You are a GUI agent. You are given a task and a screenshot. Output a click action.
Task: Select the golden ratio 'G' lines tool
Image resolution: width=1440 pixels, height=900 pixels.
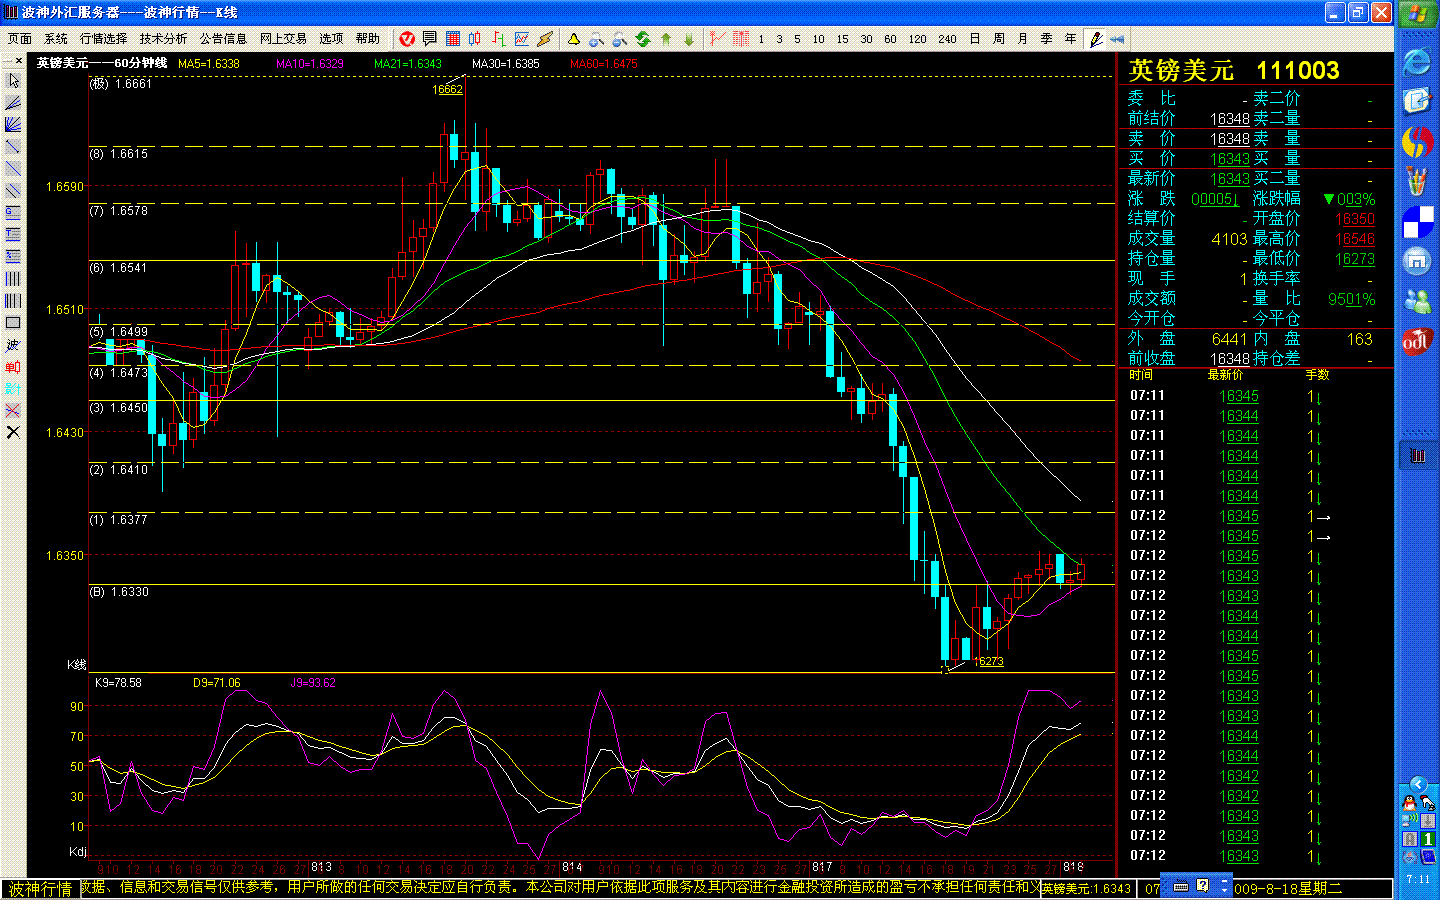coord(13,213)
